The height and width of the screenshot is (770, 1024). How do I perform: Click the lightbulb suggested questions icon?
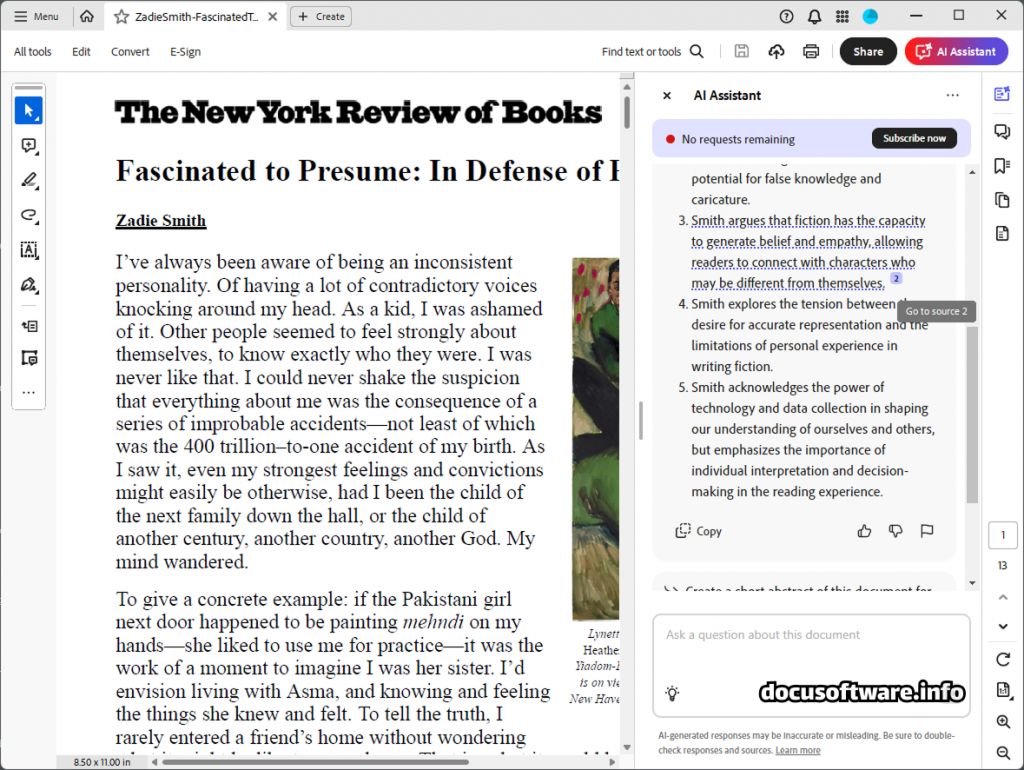(x=673, y=693)
